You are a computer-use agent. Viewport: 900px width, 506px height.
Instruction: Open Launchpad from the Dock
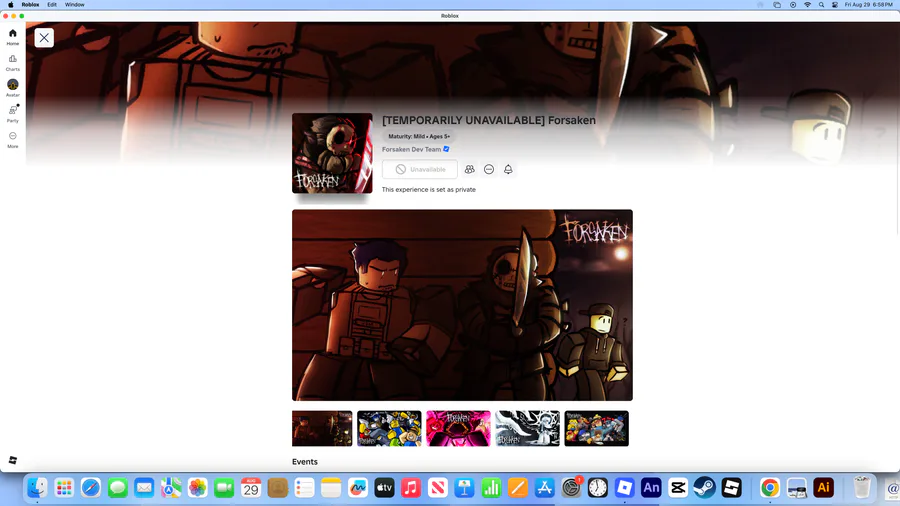coord(64,488)
